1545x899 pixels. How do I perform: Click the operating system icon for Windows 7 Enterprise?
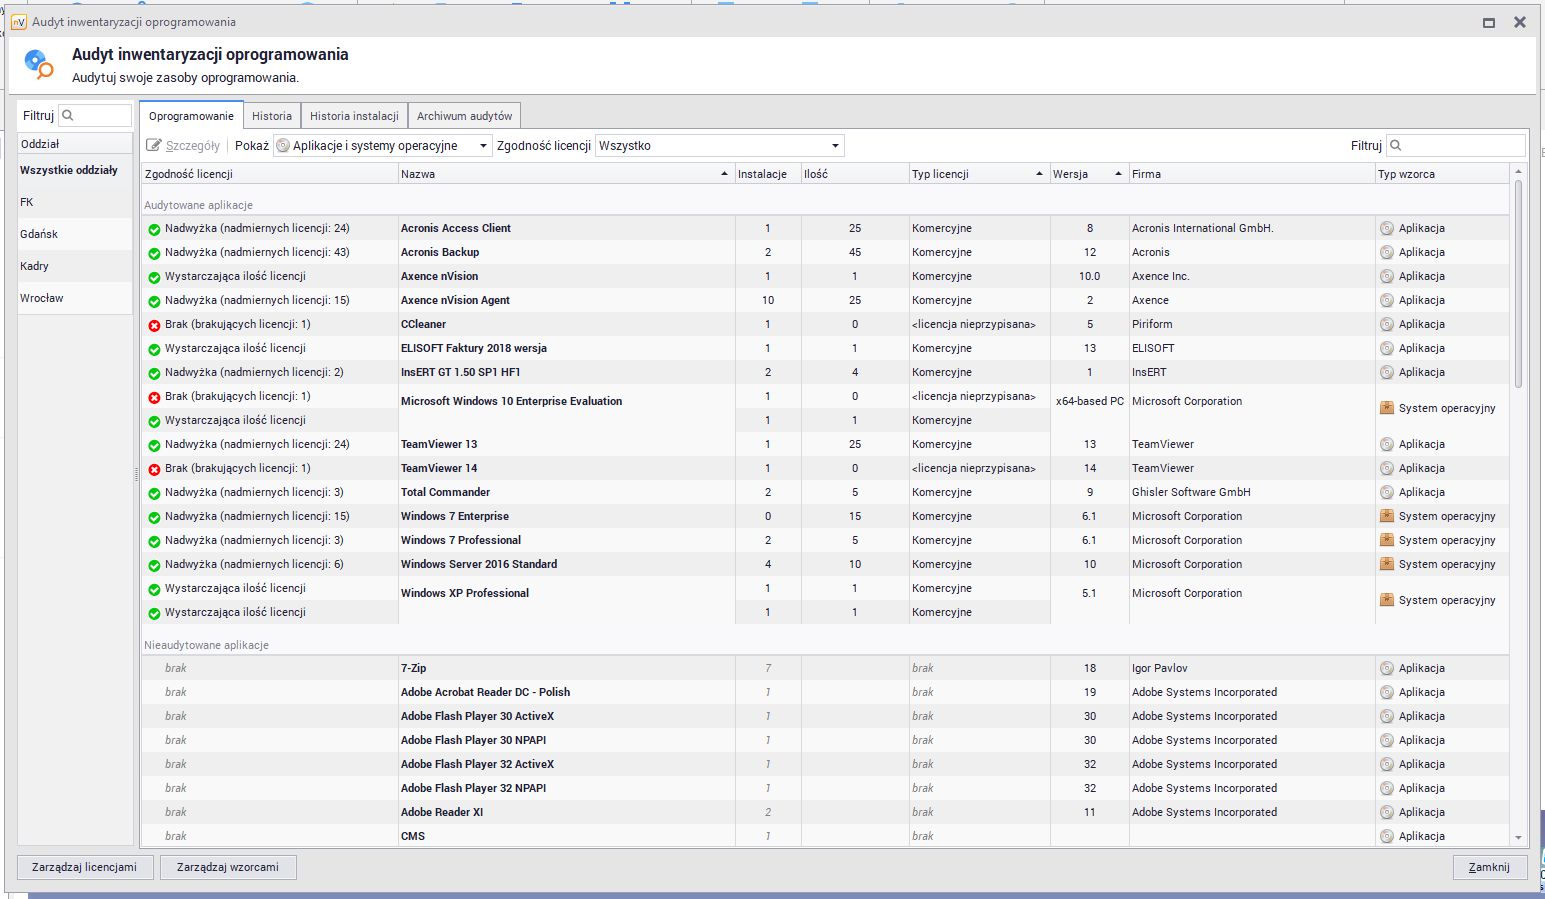[x=1387, y=516]
